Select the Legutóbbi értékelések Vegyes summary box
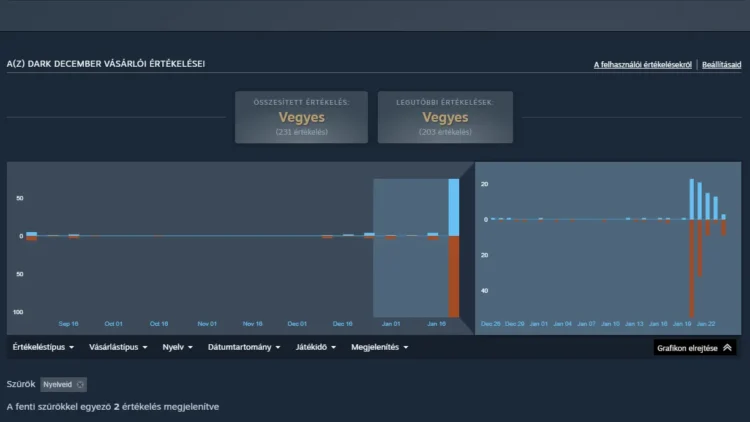Screen dimensions: 750x422 [x=445, y=116]
